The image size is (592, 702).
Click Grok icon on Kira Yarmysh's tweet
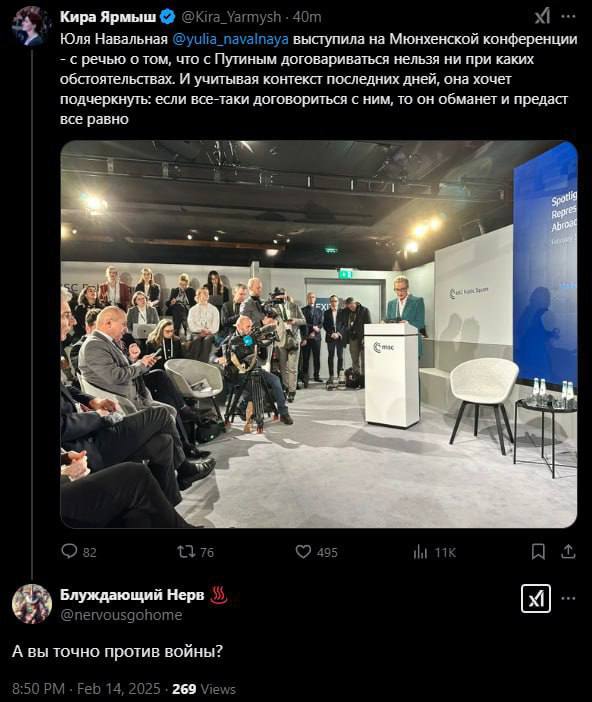pos(542,17)
